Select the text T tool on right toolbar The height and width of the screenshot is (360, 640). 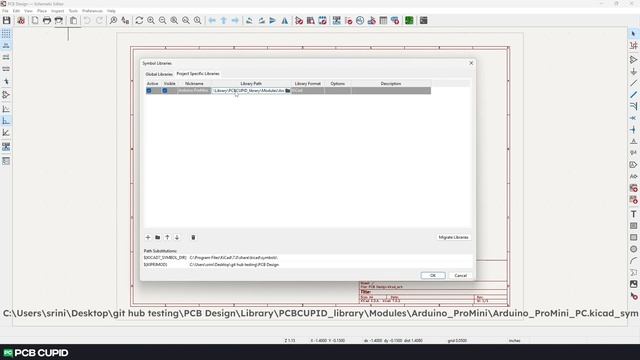click(633, 214)
